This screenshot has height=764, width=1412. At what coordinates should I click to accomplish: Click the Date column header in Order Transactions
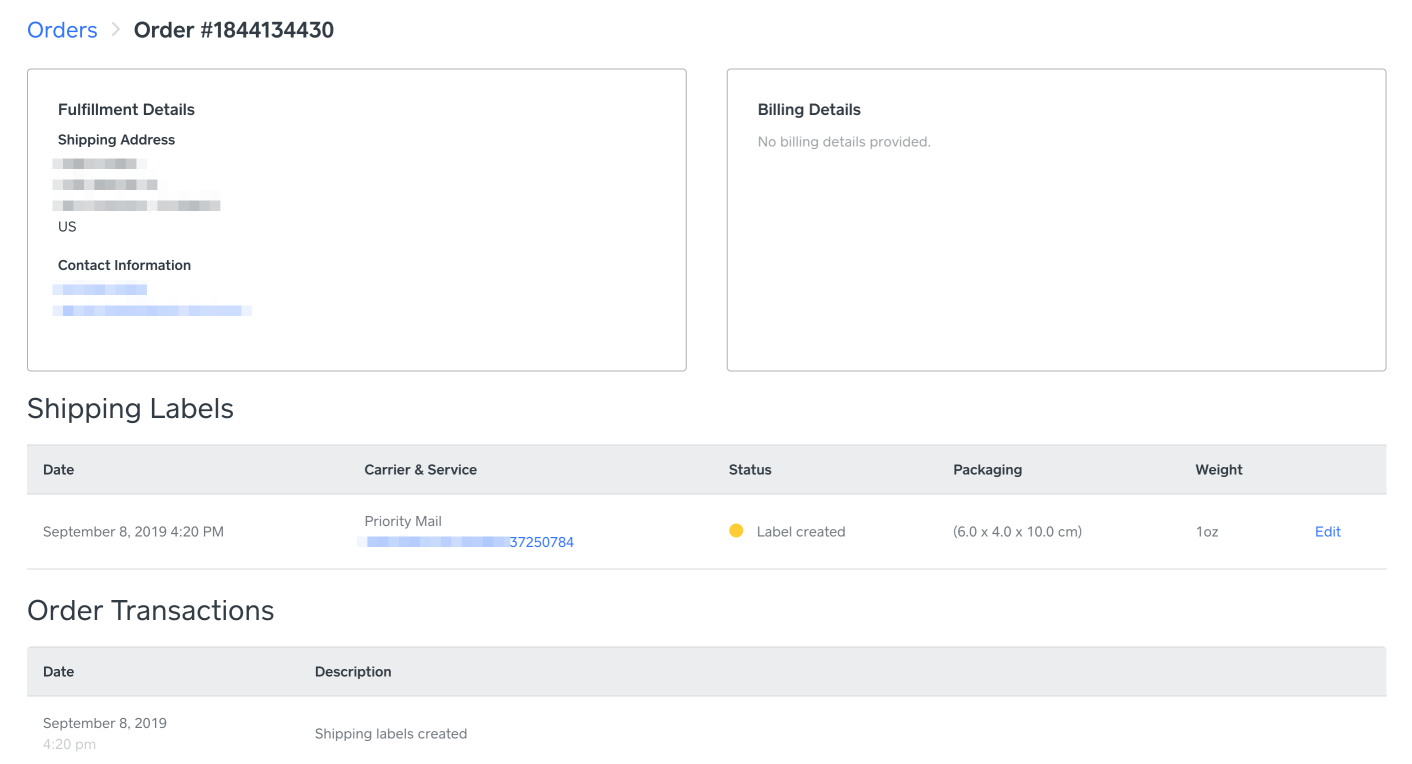click(59, 671)
